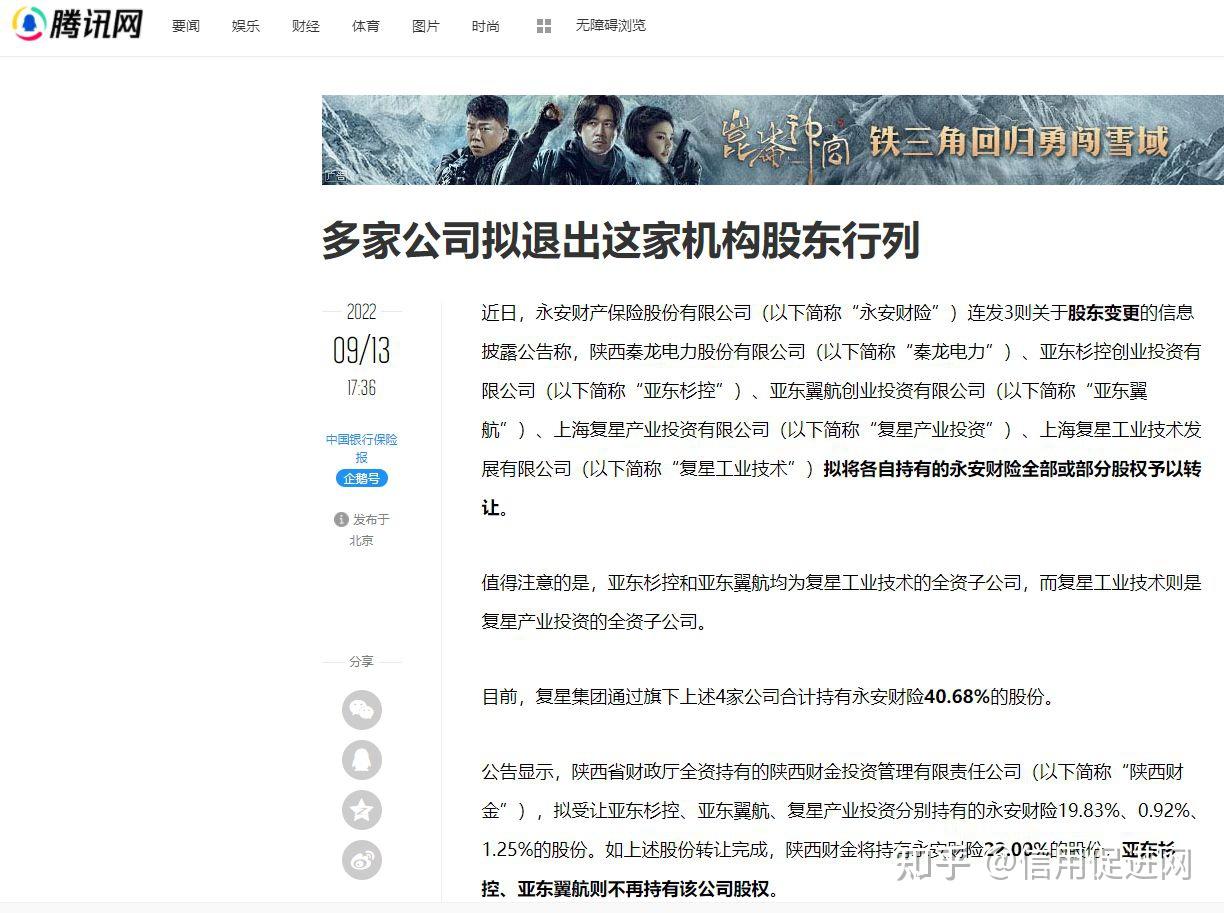Go to 财经 finance channel
The height and width of the screenshot is (913, 1224).
tap(306, 26)
